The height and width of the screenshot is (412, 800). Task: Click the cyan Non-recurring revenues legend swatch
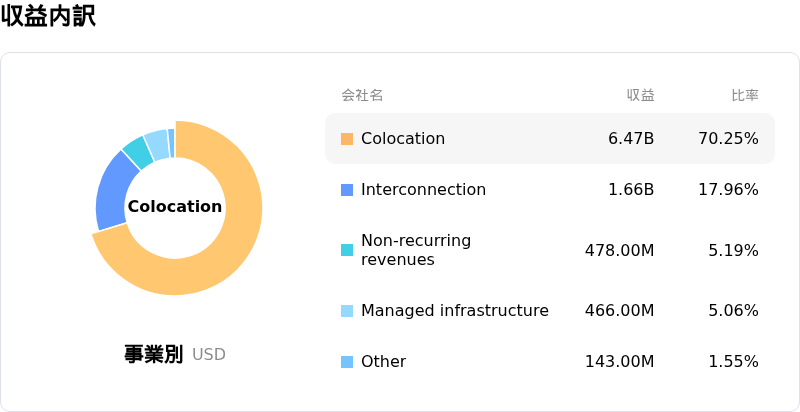[x=347, y=250]
